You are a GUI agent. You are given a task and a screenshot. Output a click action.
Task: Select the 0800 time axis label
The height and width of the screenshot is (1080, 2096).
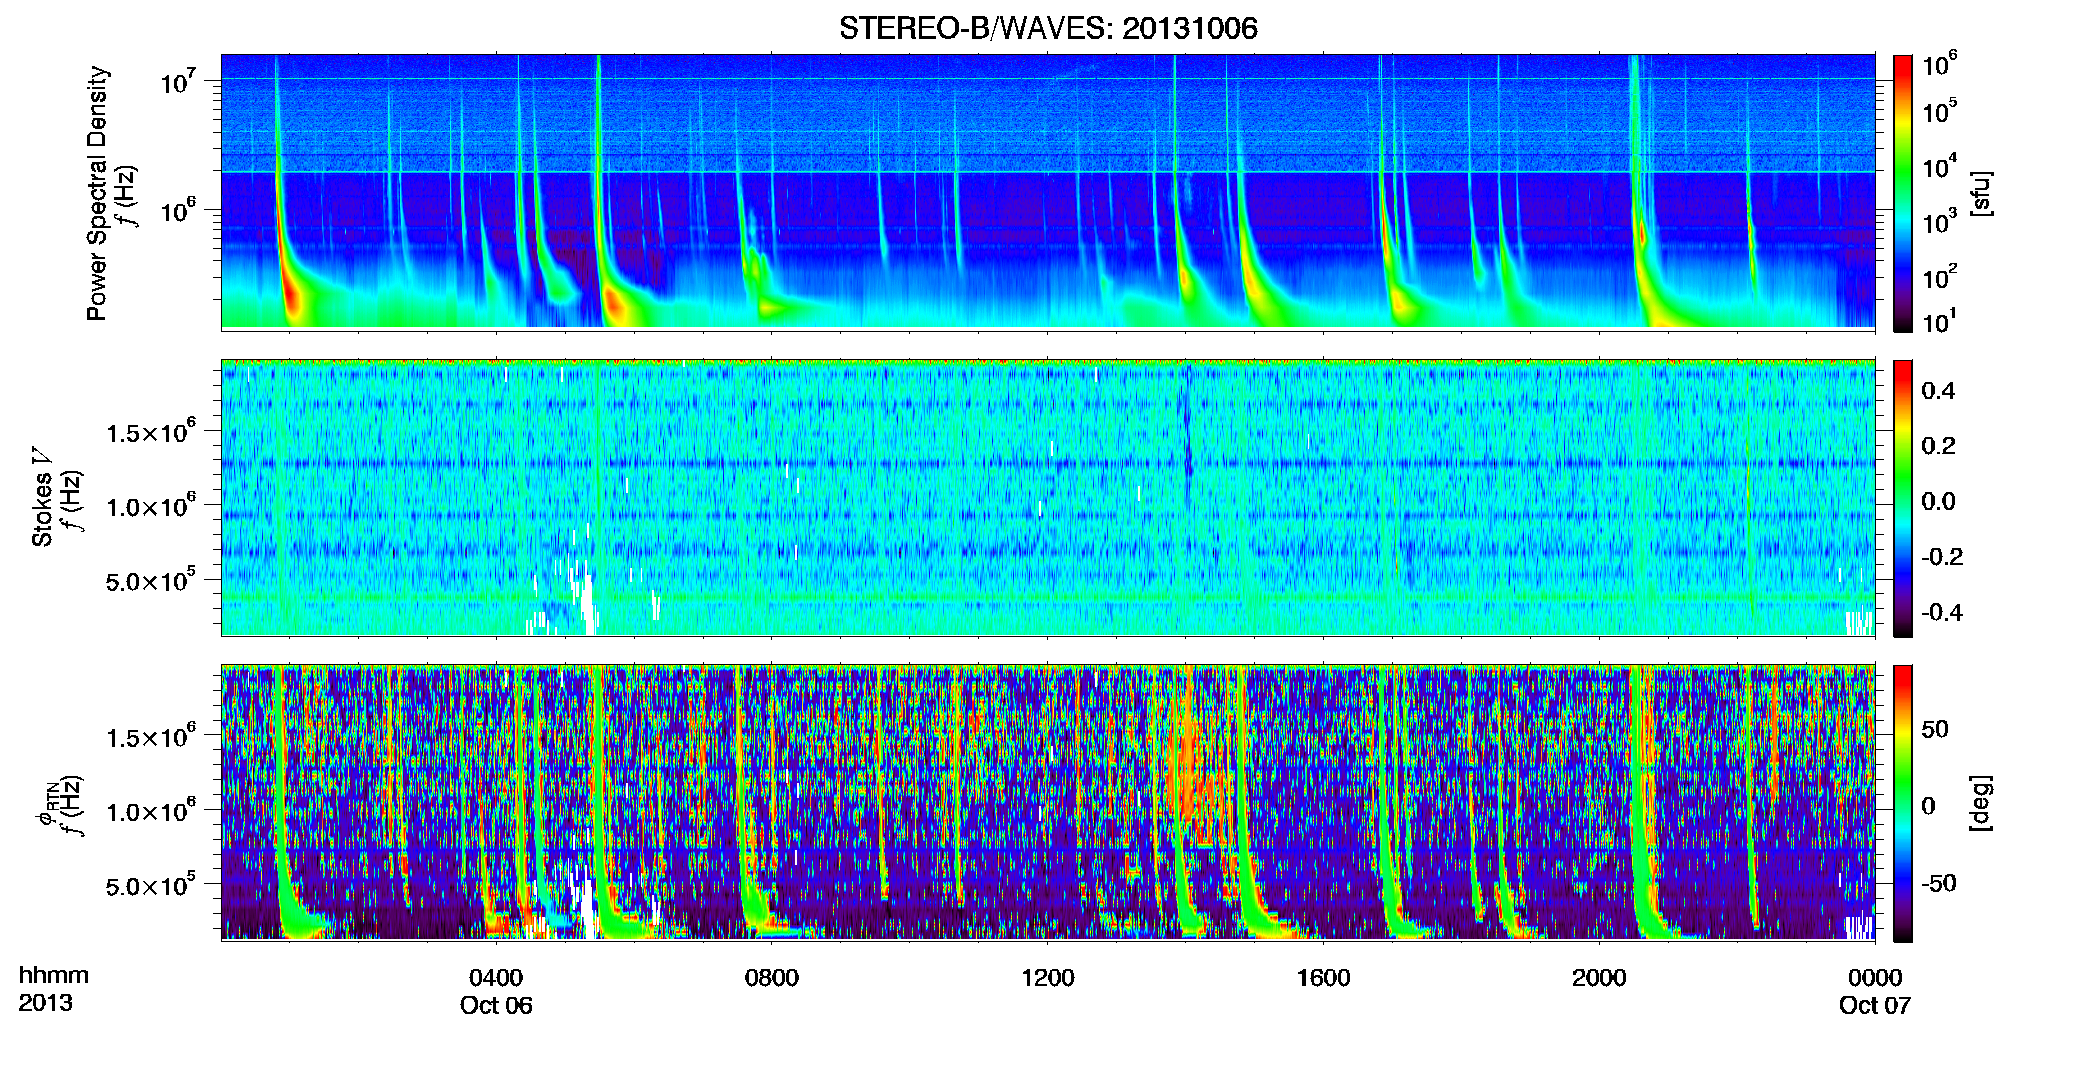772,978
